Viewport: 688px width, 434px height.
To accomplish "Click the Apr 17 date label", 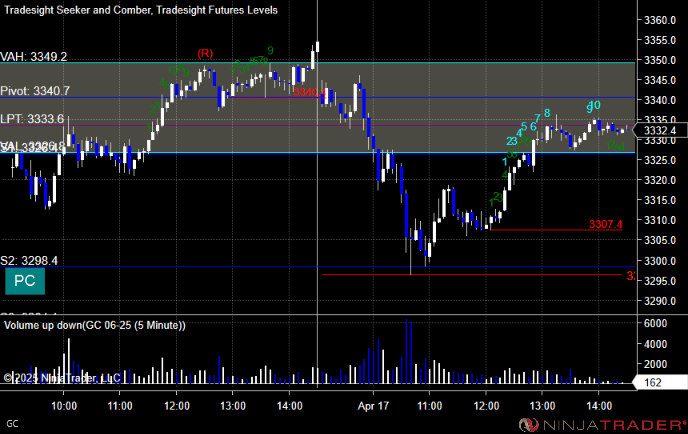I will pos(373,406).
